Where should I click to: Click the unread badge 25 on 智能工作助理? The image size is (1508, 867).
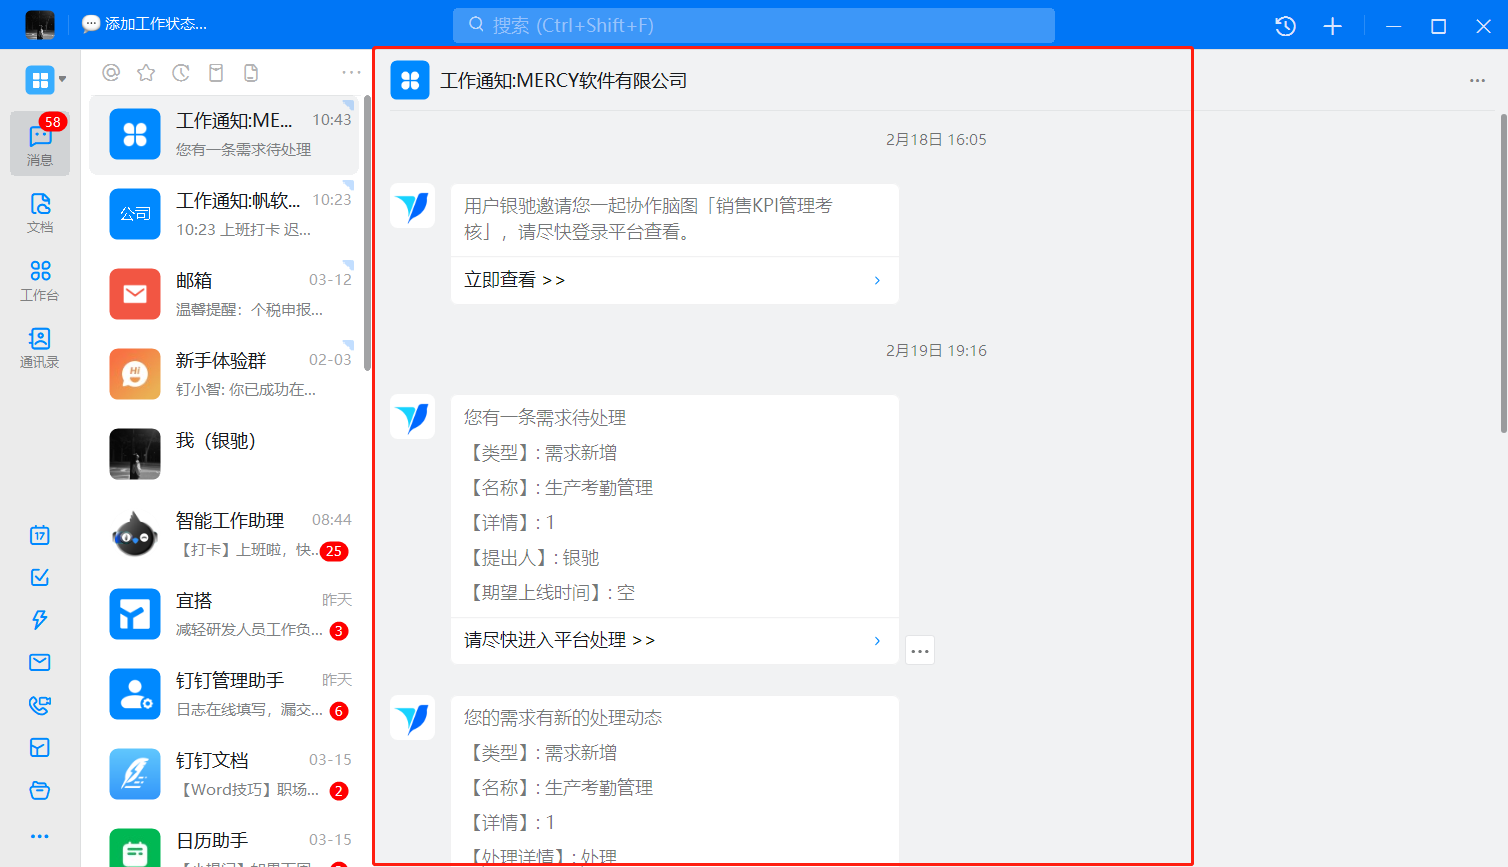(334, 551)
